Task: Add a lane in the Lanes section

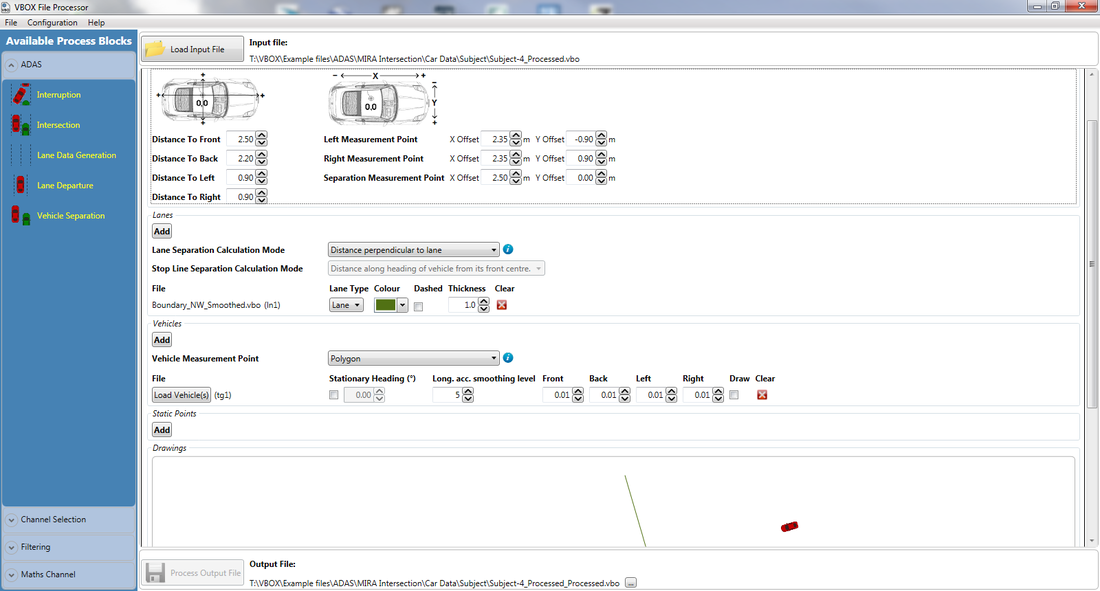Action: (162, 232)
